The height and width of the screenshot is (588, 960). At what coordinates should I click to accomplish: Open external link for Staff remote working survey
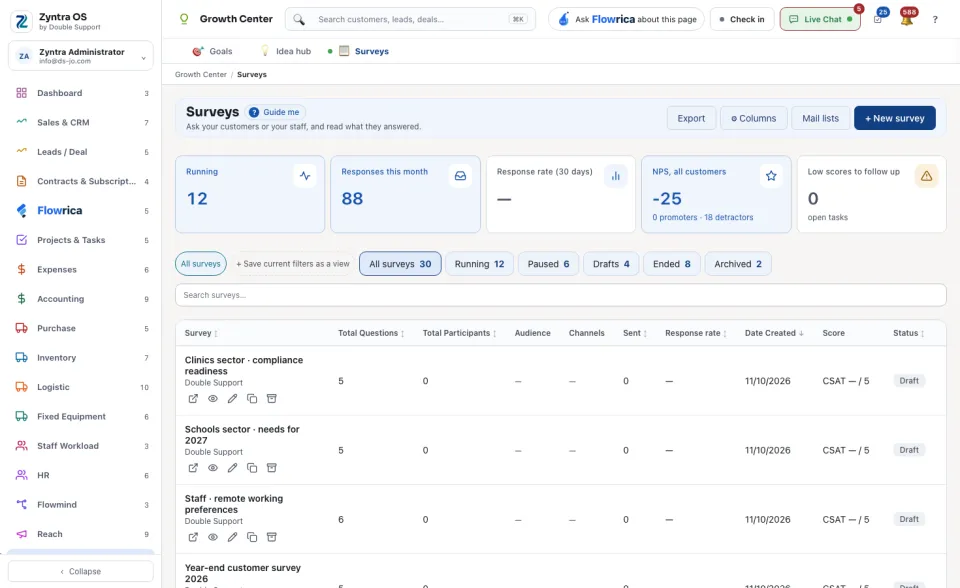click(193, 537)
